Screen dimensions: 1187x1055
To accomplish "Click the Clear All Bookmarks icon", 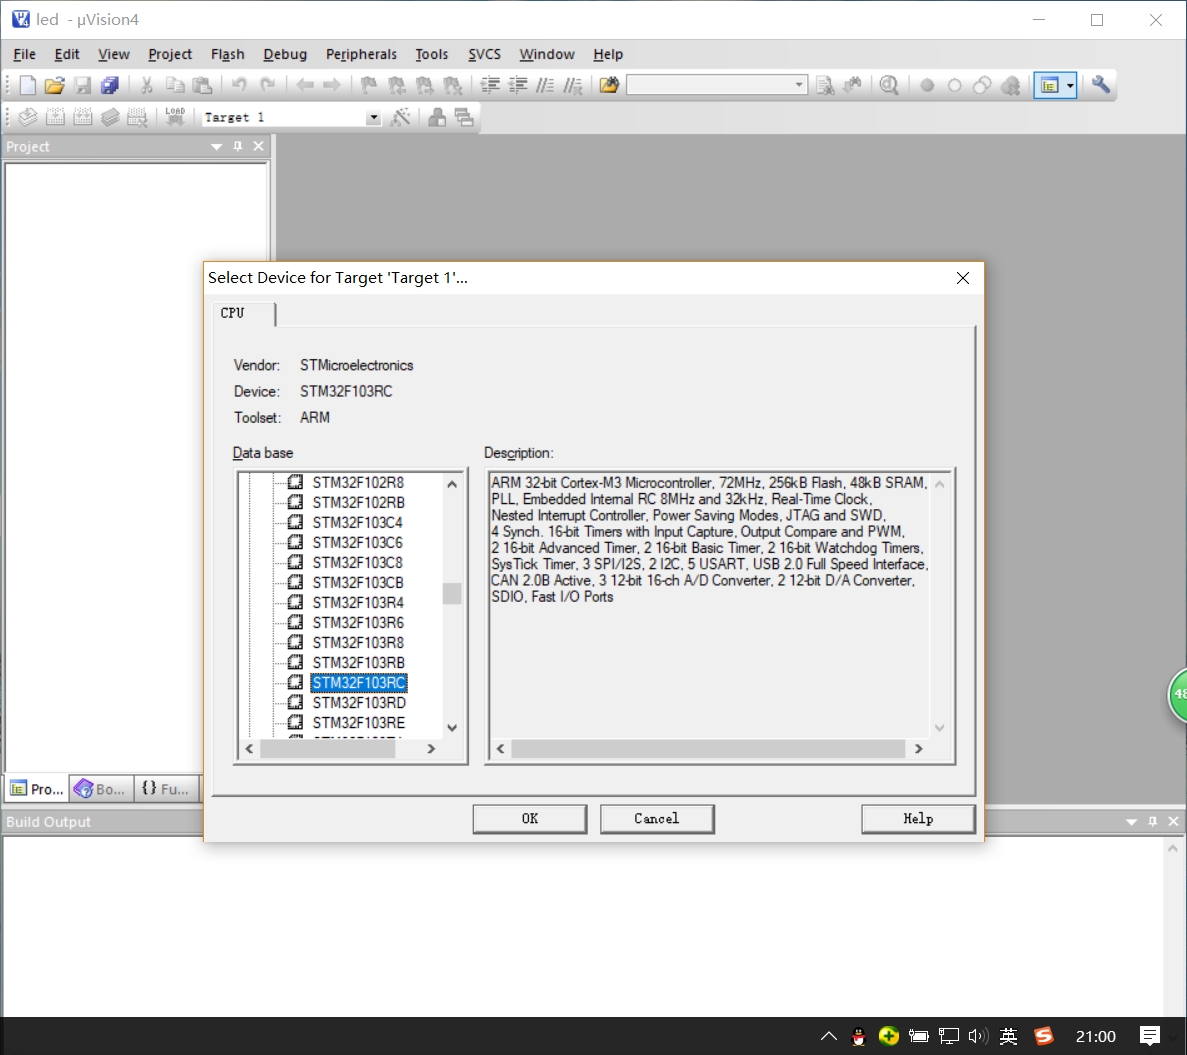I will pyautogui.click(x=453, y=85).
